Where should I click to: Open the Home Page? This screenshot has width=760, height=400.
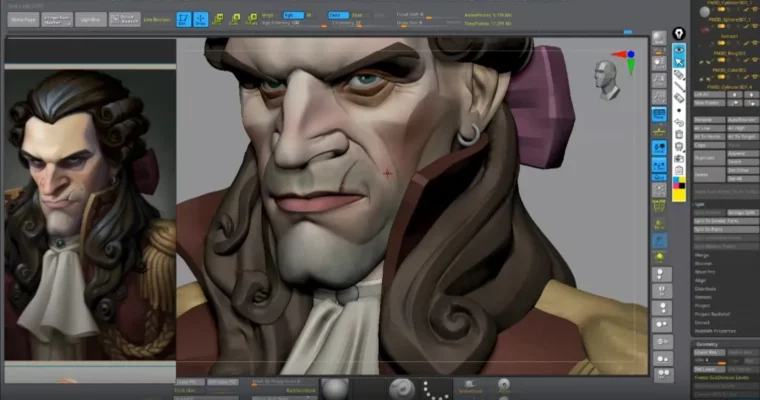pos(23,20)
